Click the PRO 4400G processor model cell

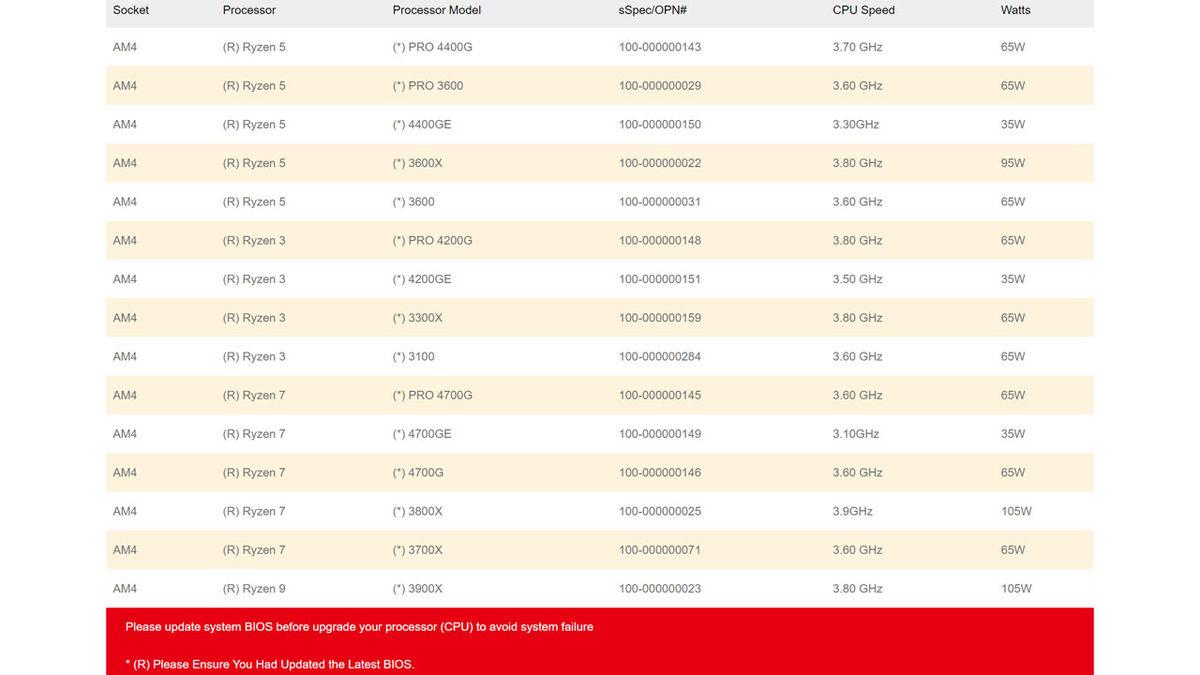[432, 47]
